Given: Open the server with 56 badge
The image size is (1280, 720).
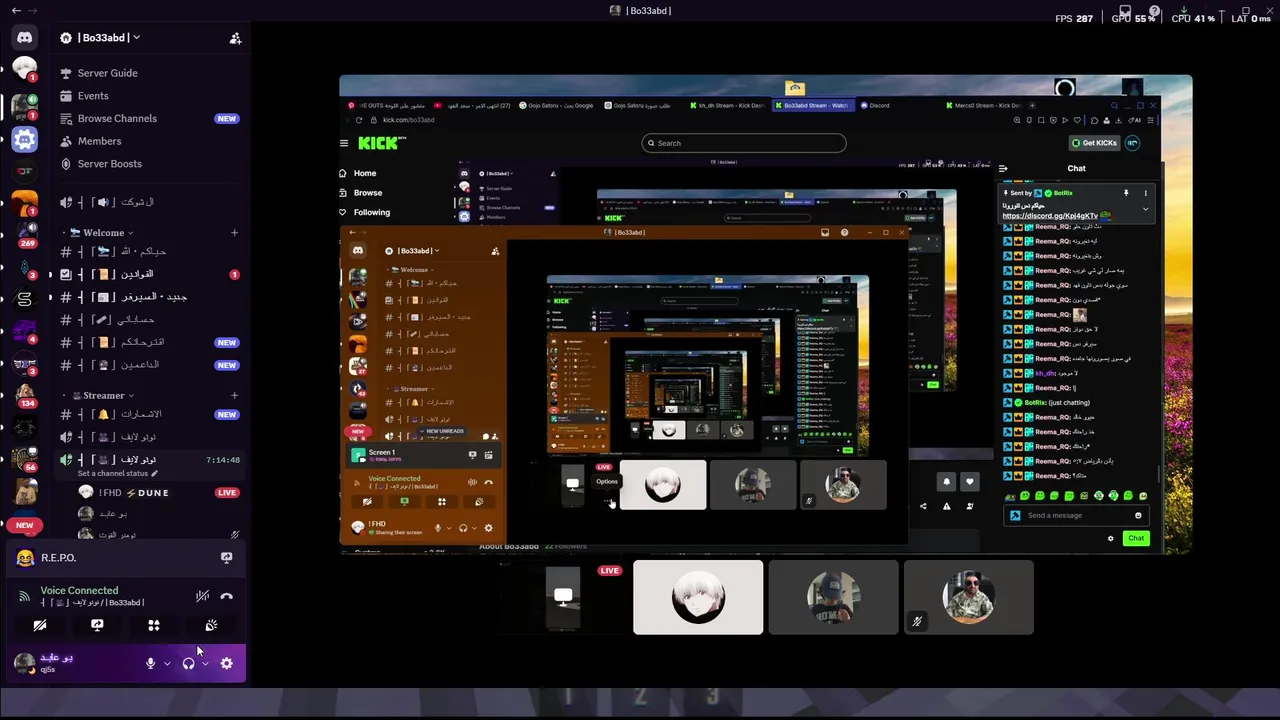Looking at the screenshot, I should (x=25, y=459).
